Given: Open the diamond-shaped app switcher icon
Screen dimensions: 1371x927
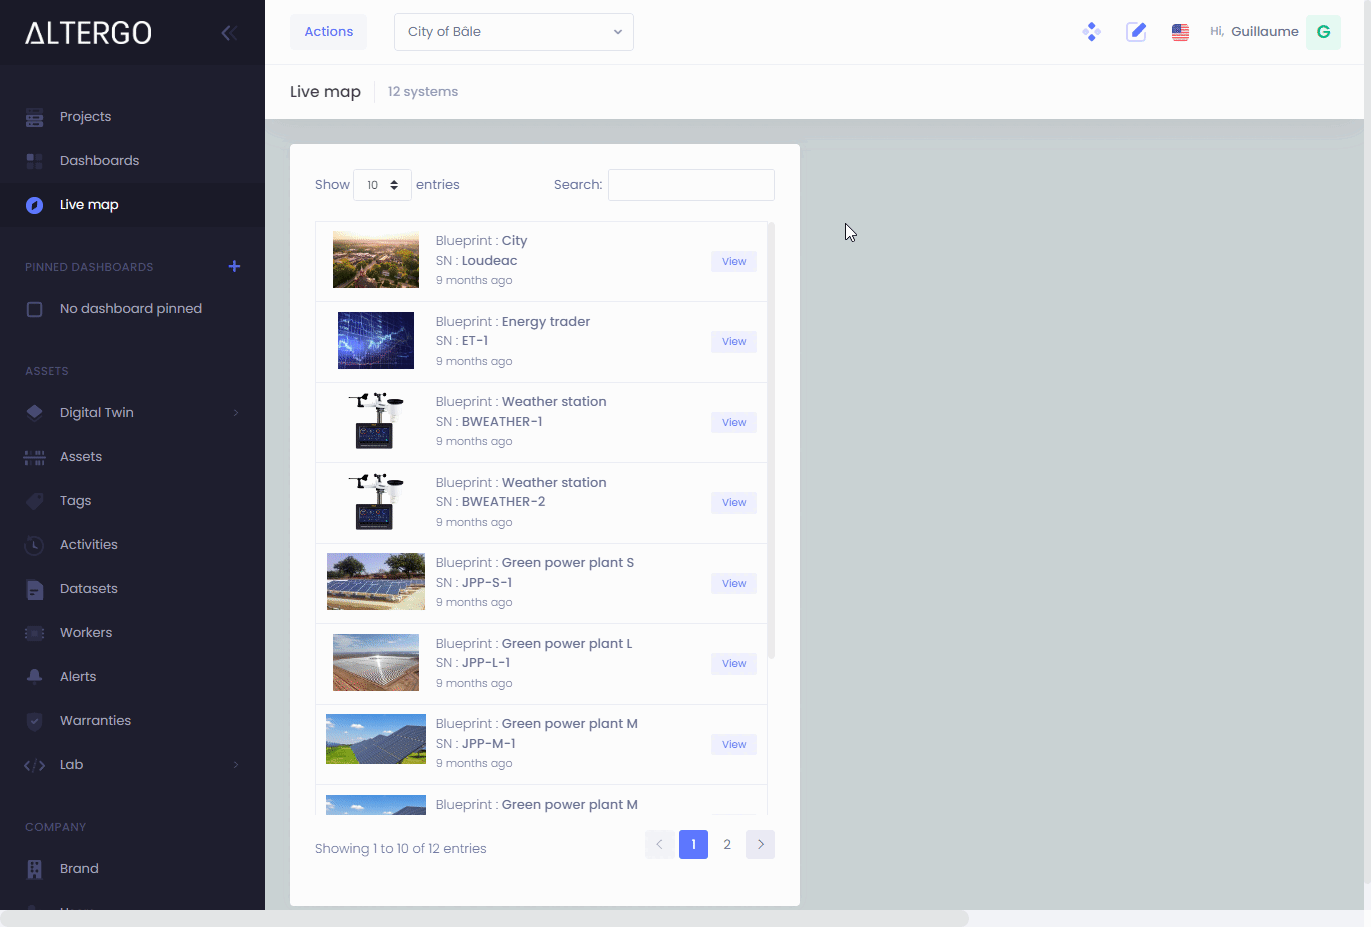Looking at the screenshot, I should [1091, 31].
